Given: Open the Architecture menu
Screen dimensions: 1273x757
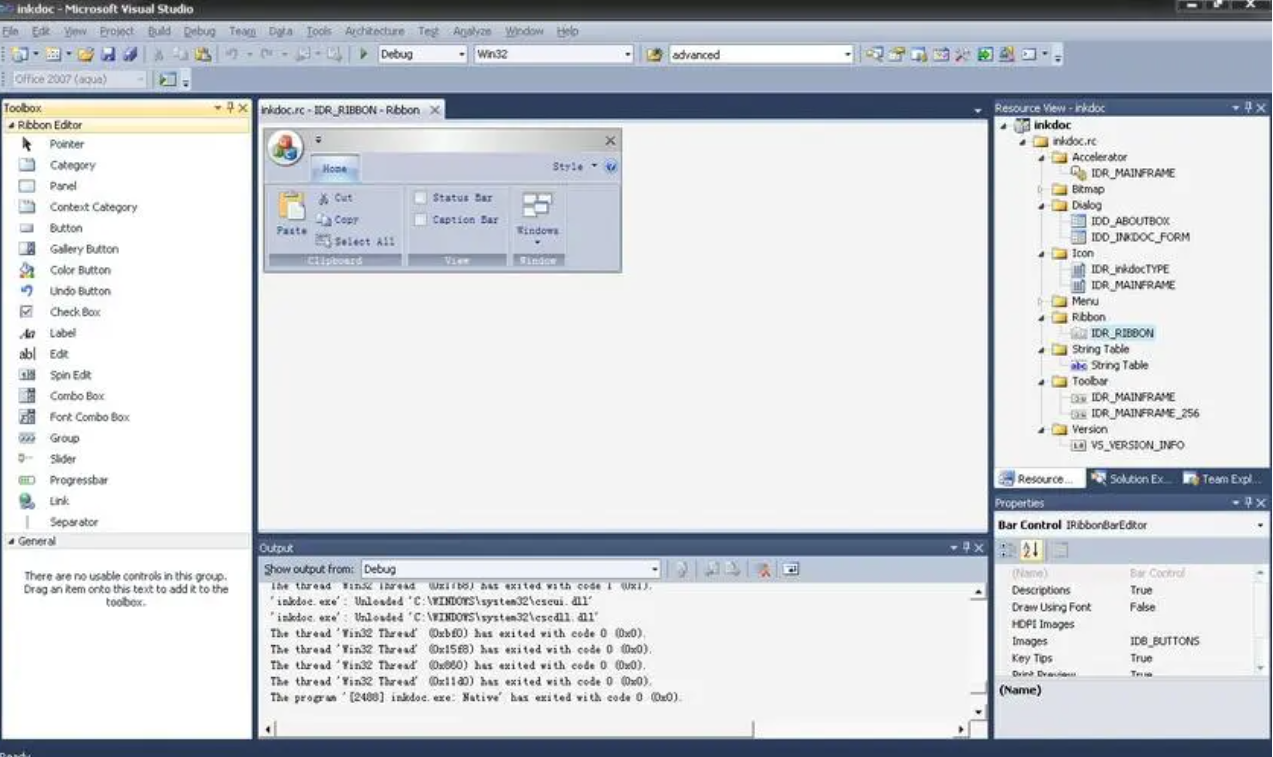Looking at the screenshot, I should pos(375,32).
